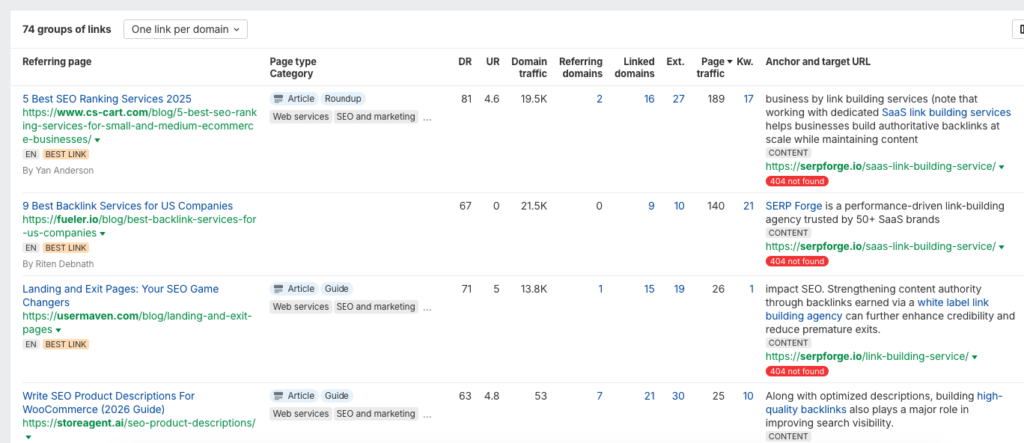Click Guide chip in the usermaven row
The width and height of the screenshot is (1024, 443).
click(337, 289)
